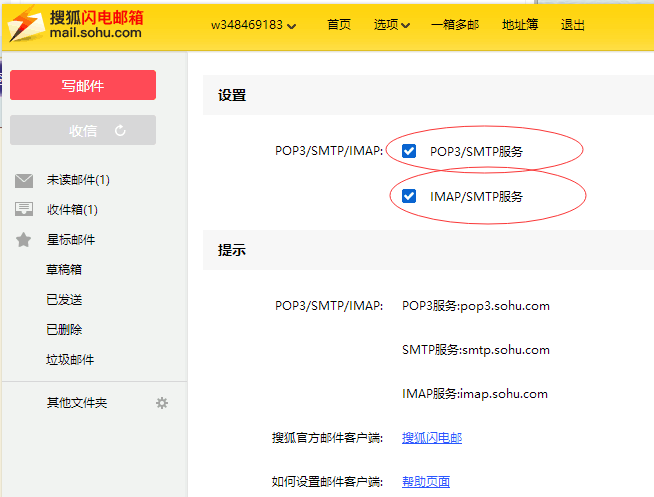Open the 搜狐闪电邮 client link
The image size is (654, 497).
coord(431,437)
